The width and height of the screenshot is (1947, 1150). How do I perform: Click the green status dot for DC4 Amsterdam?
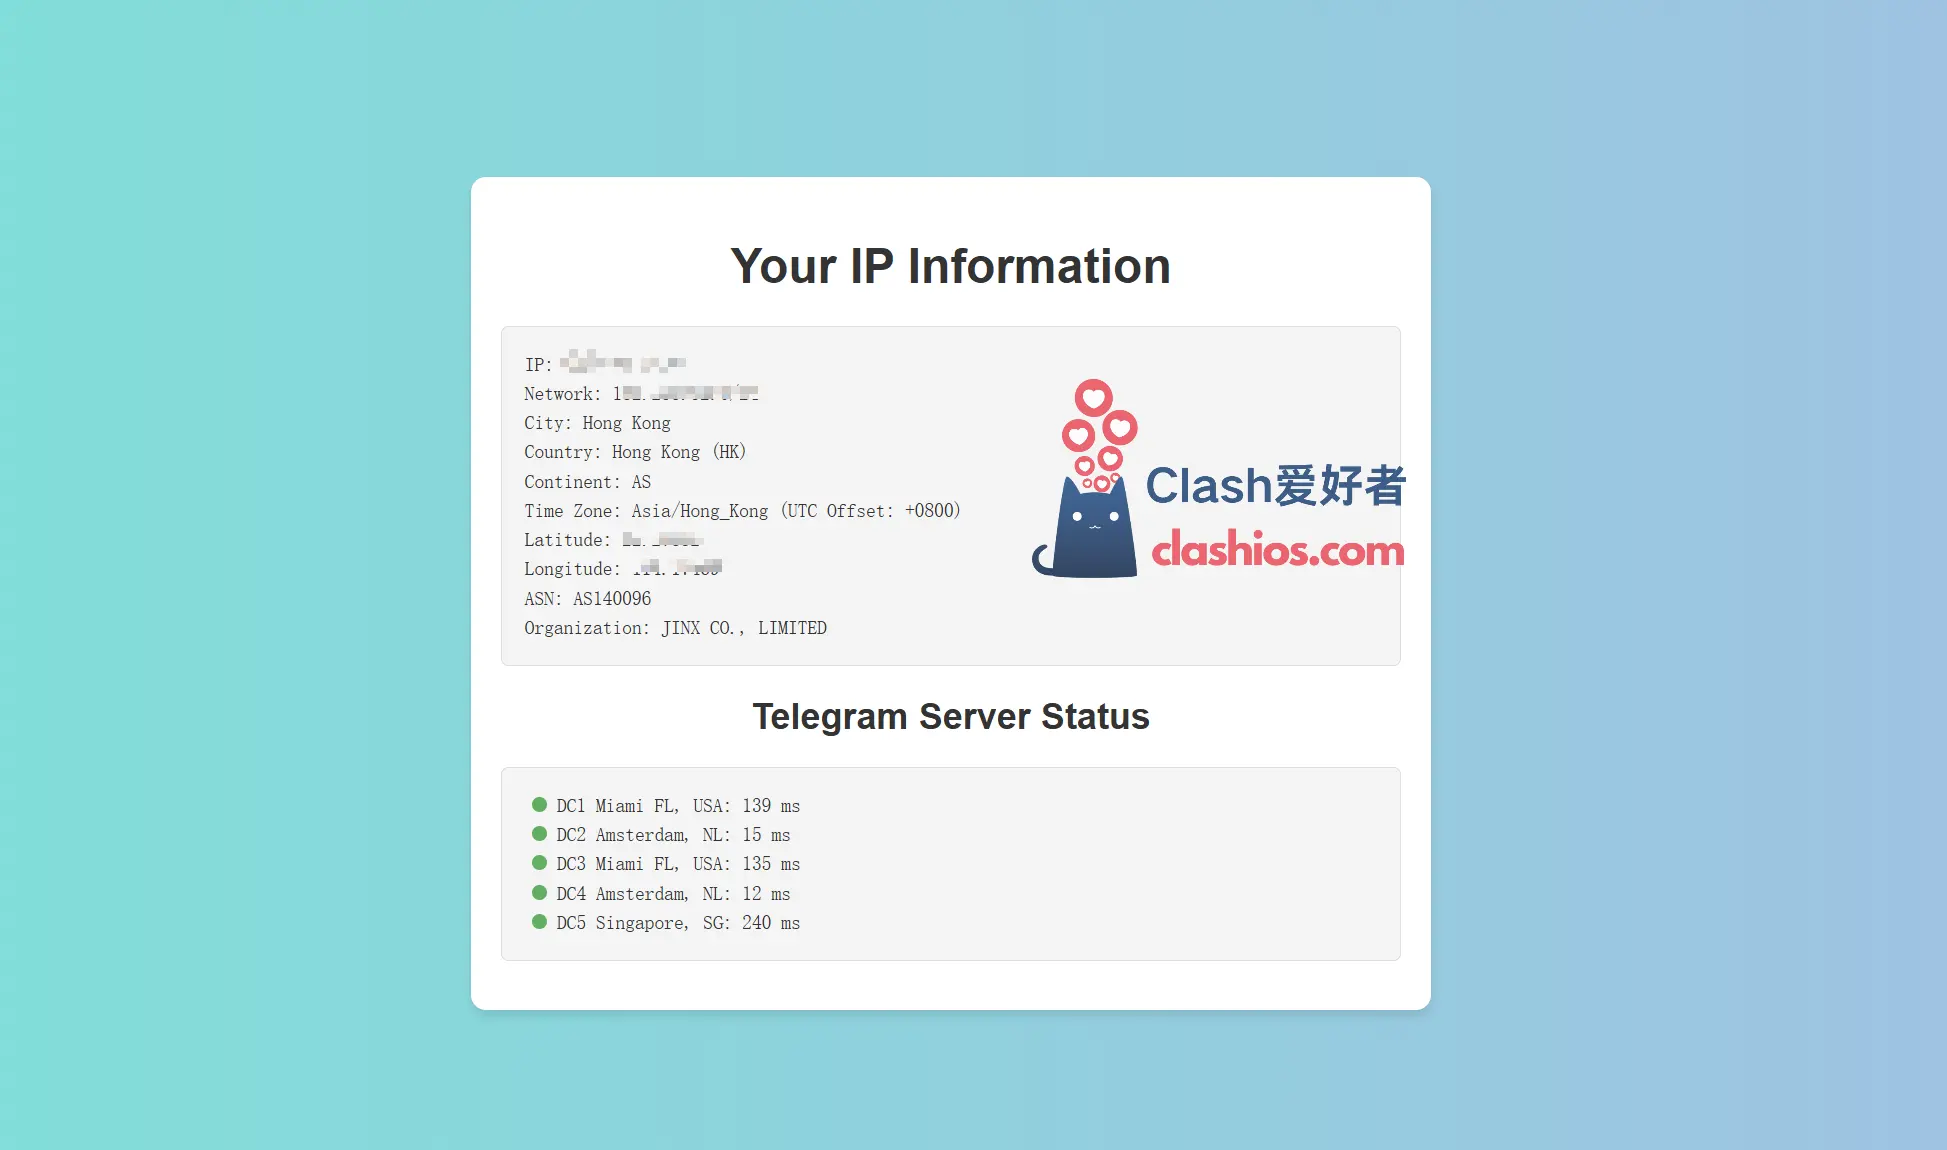539,892
